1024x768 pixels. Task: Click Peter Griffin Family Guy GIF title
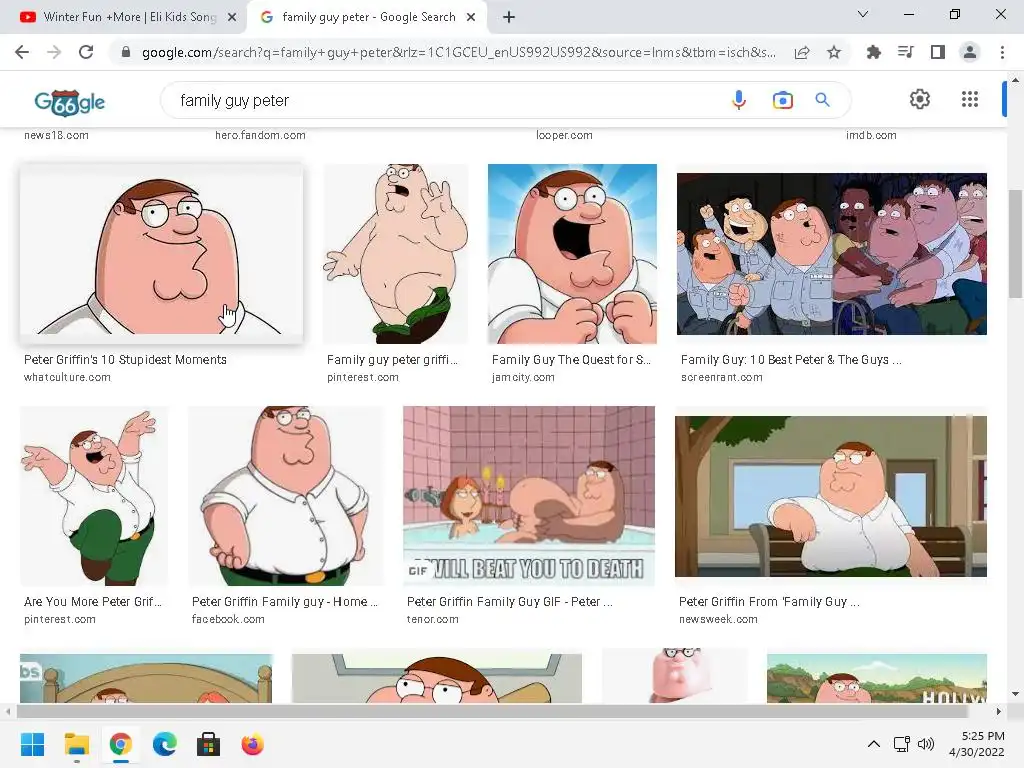[509, 601]
